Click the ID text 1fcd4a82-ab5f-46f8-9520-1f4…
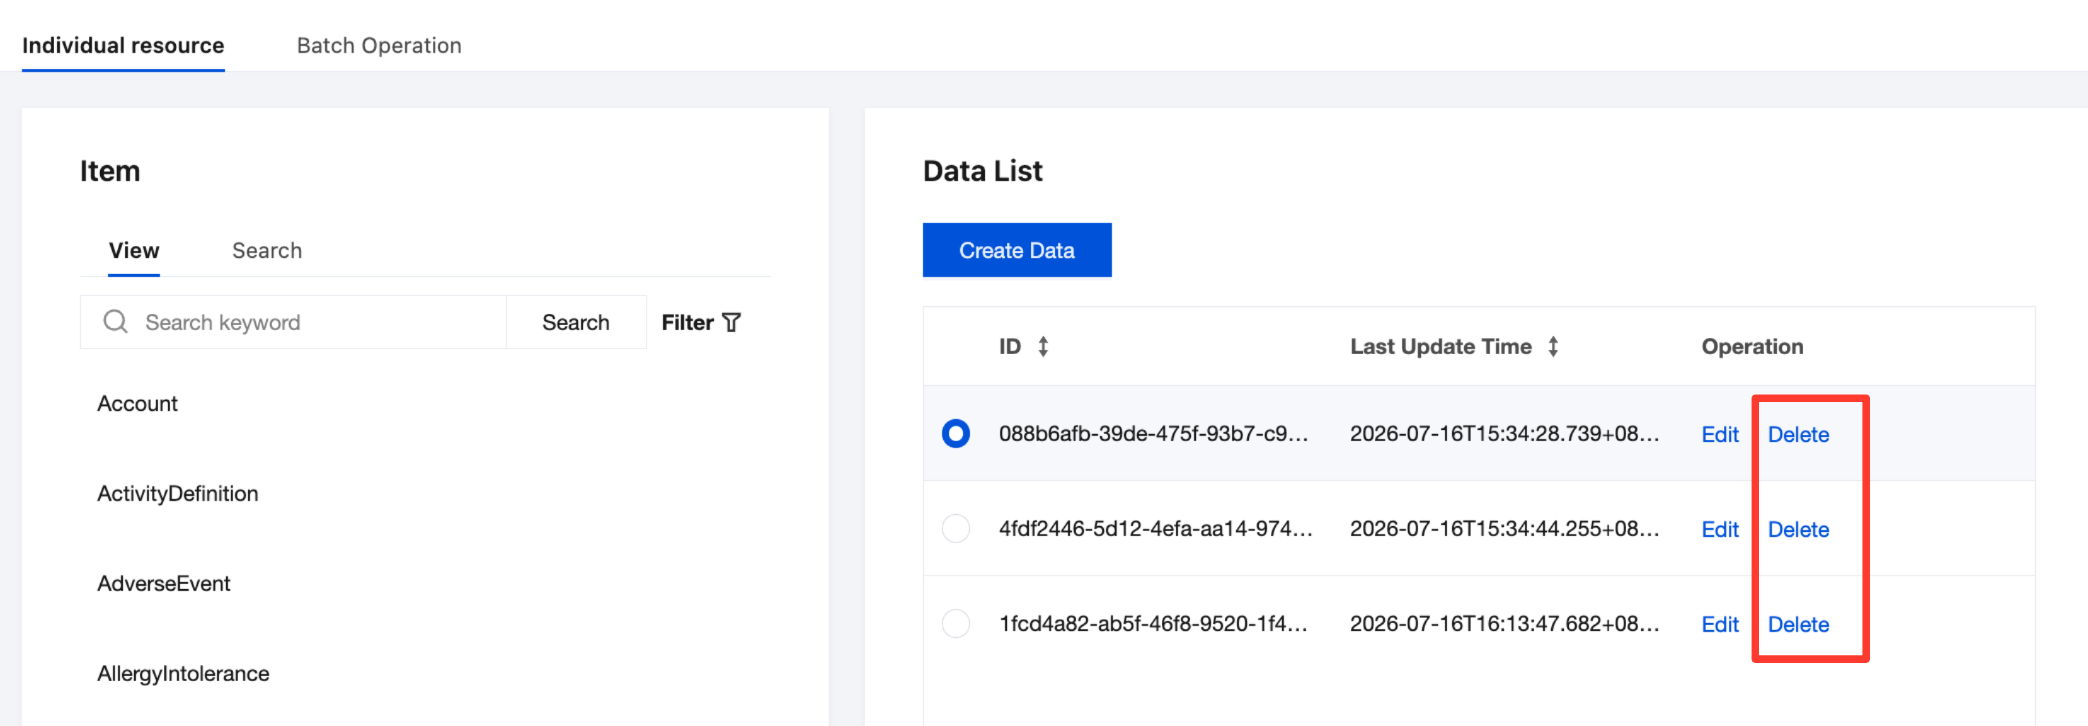This screenshot has height=726, width=2088. click(x=1153, y=623)
